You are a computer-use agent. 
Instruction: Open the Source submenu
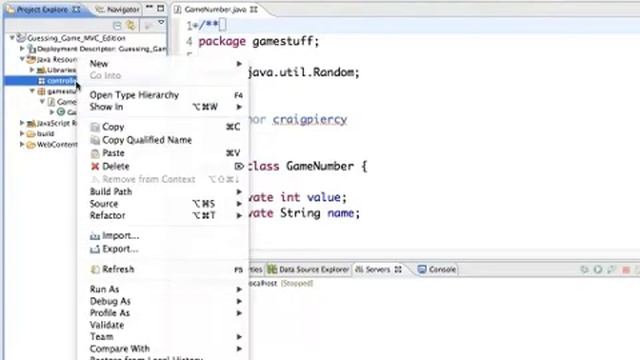(x=163, y=204)
